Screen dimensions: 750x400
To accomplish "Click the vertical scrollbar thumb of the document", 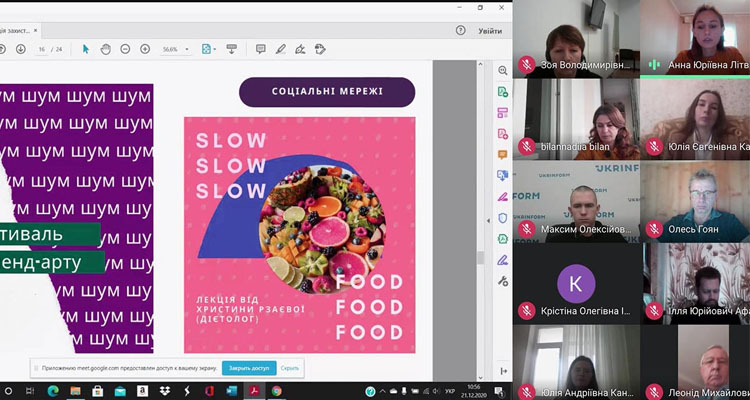I will tap(481, 258).
